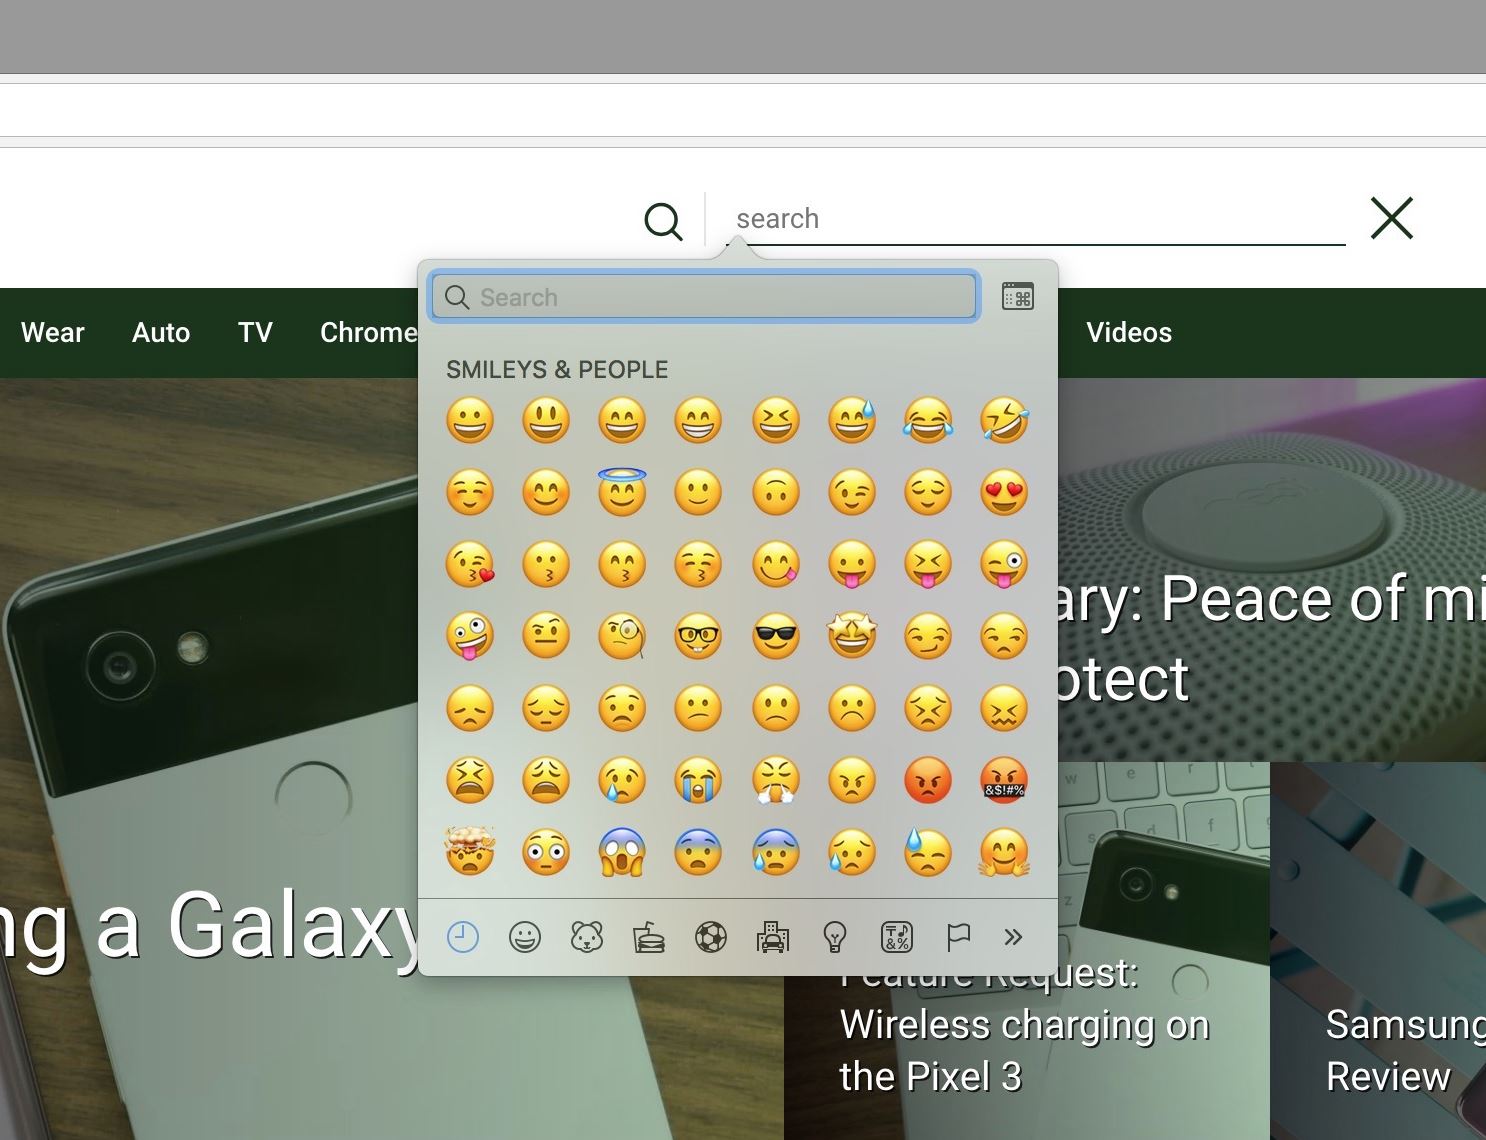Insert the exploding head emoji

[x=470, y=852]
